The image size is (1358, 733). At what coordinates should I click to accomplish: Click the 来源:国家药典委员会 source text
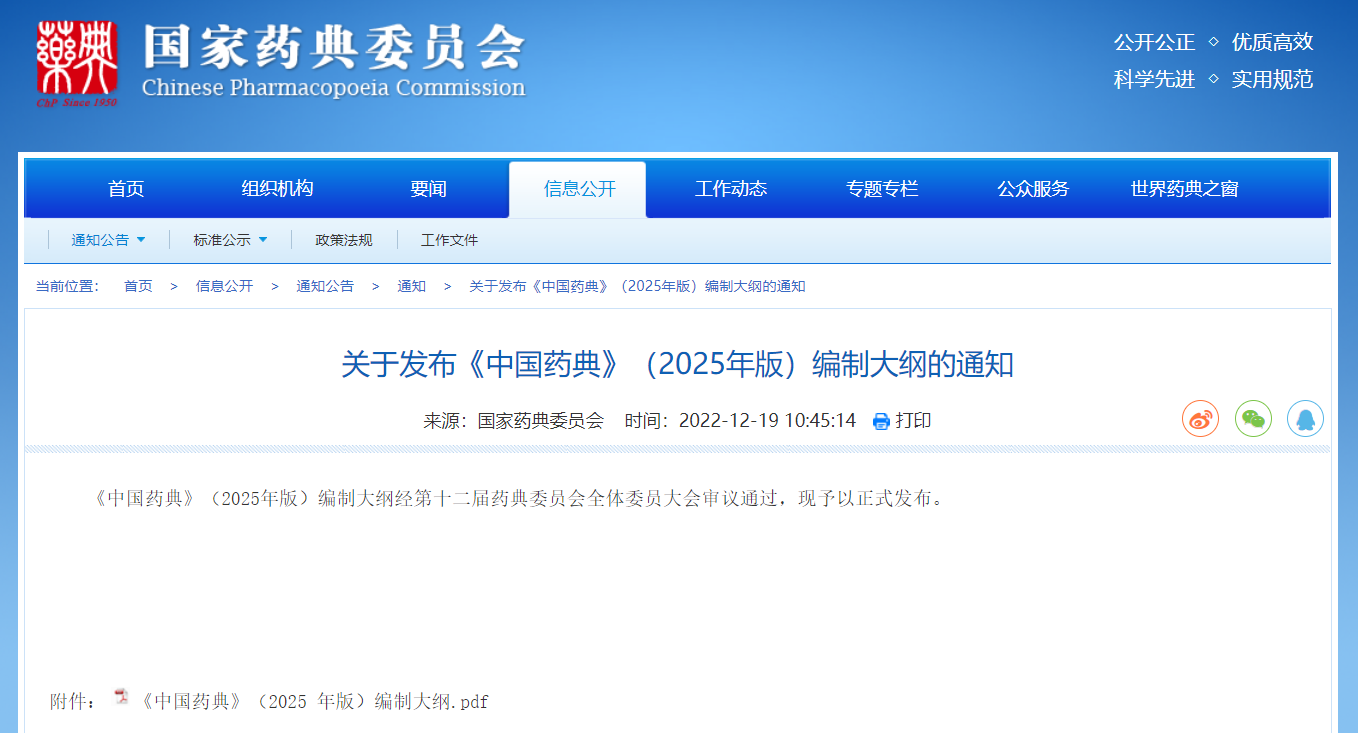pyautogui.click(x=514, y=420)
